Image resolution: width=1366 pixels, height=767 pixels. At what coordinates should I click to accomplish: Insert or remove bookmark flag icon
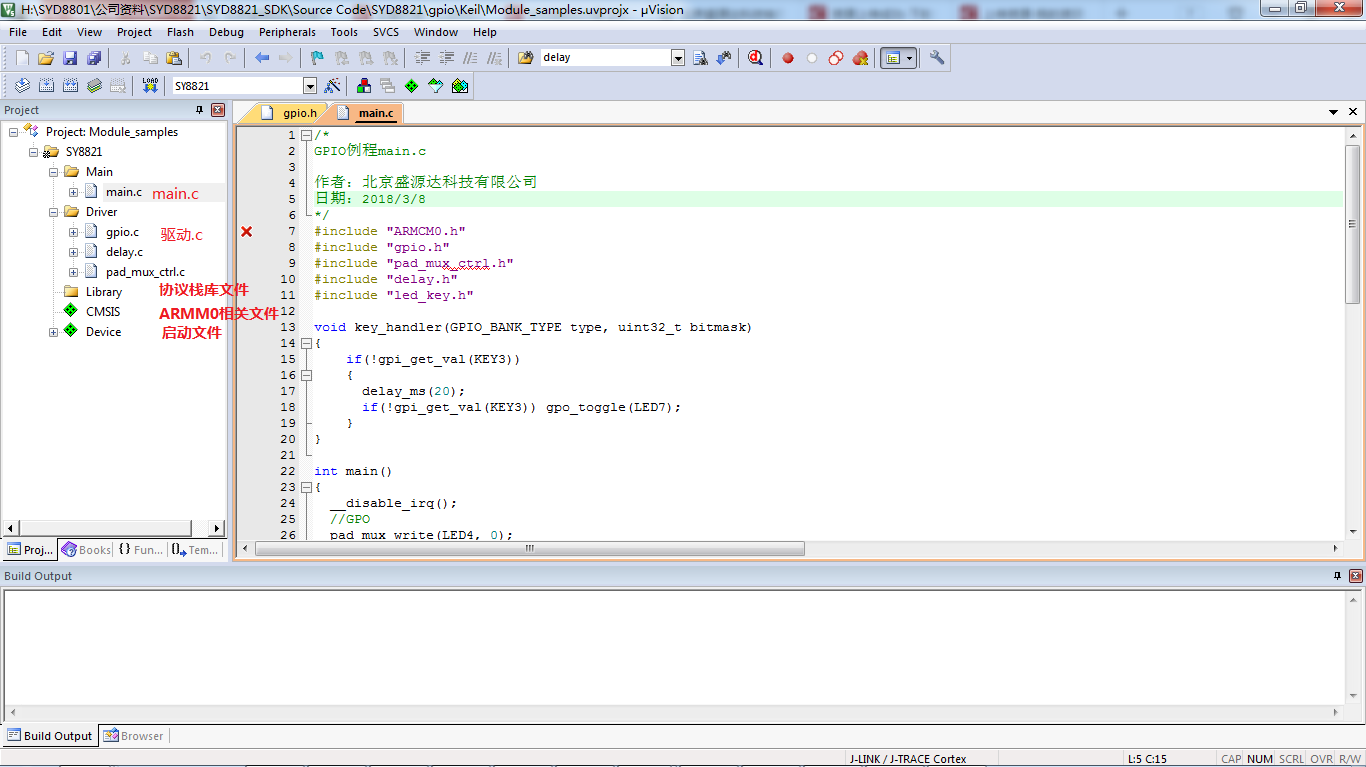(318, 58)
